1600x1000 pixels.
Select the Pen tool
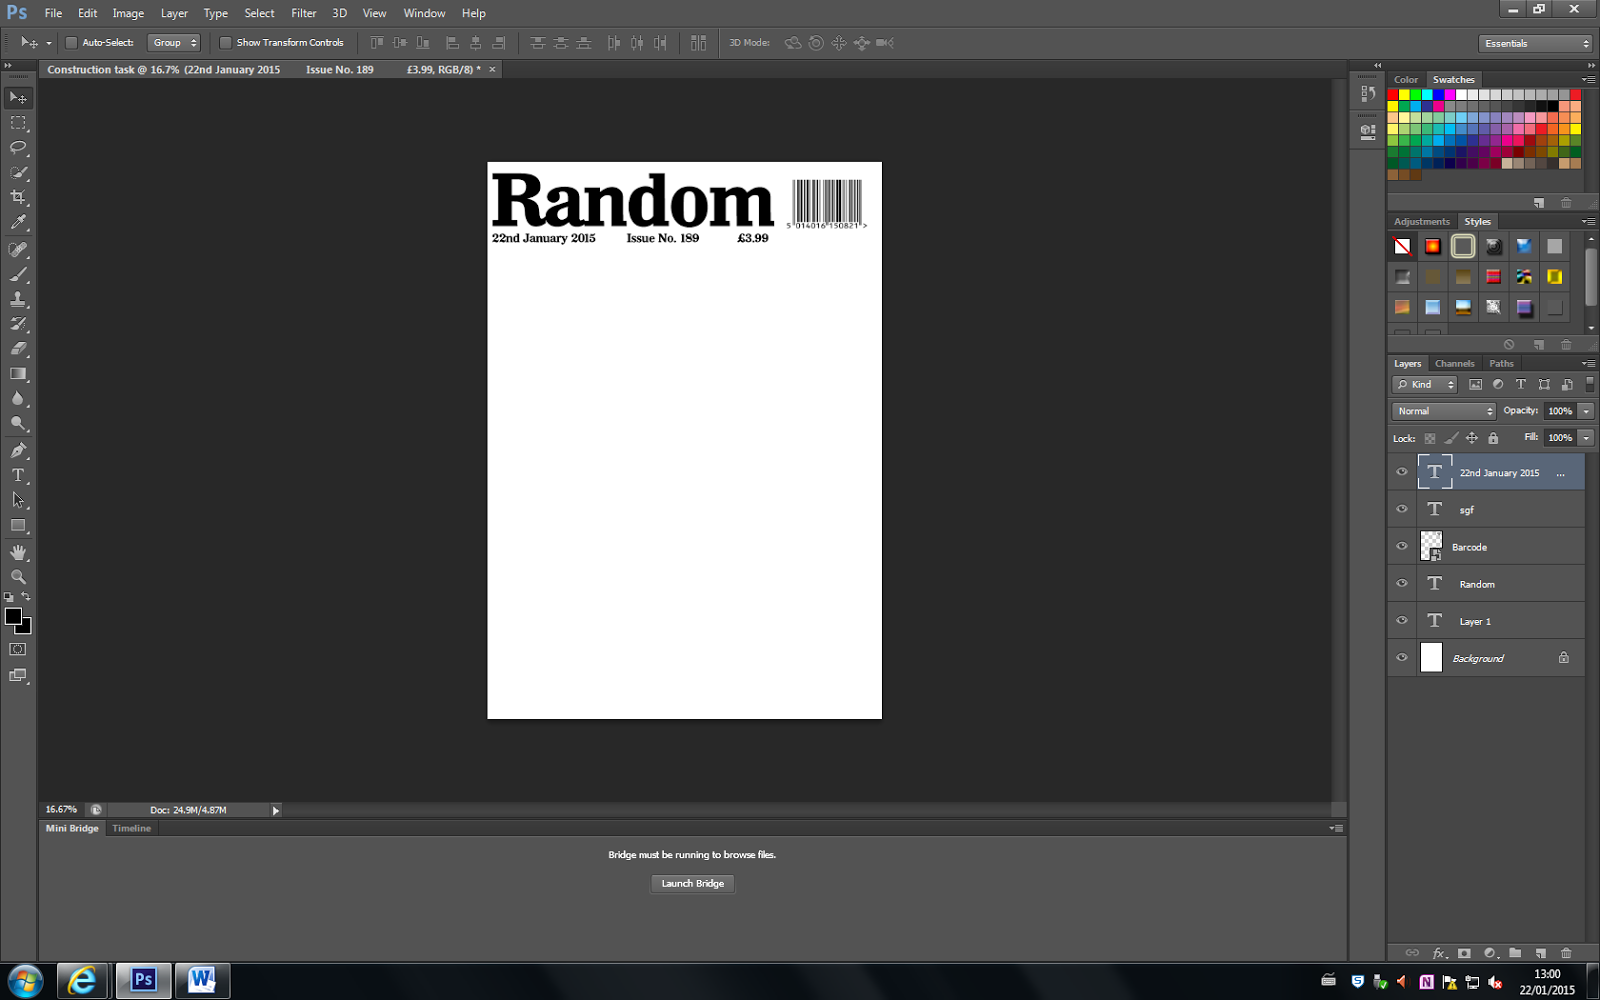coord(18,451)
